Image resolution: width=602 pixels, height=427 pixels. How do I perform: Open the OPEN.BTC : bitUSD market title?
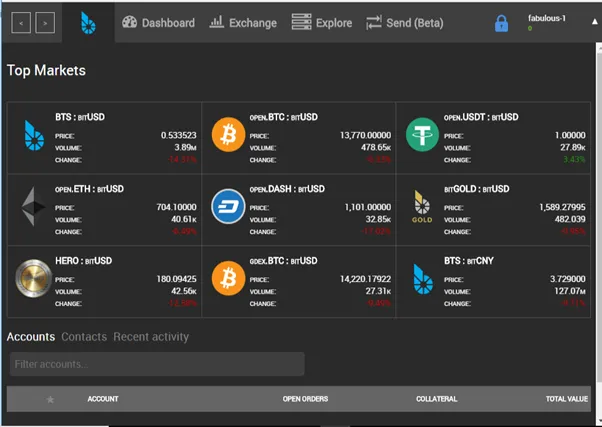[x=284, y=117]
